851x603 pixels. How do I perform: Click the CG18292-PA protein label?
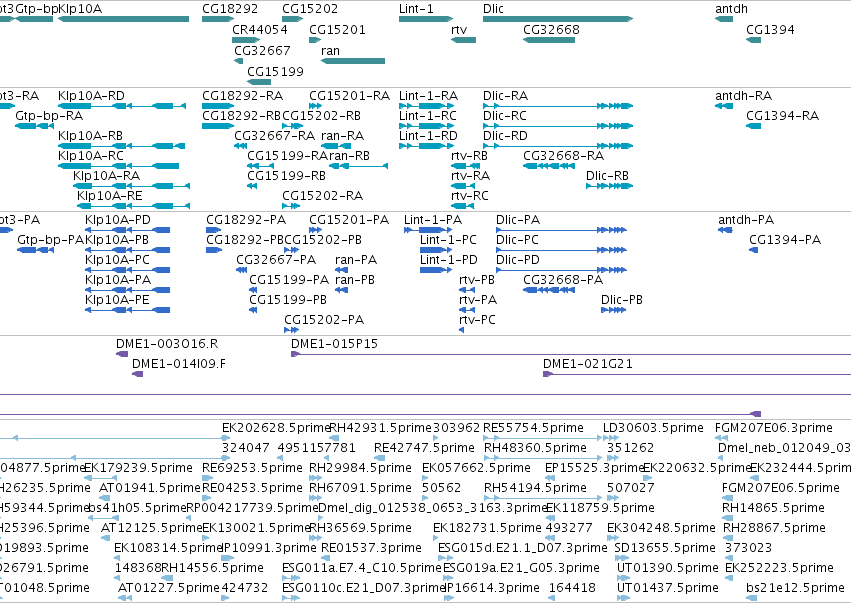pos(246,220)
